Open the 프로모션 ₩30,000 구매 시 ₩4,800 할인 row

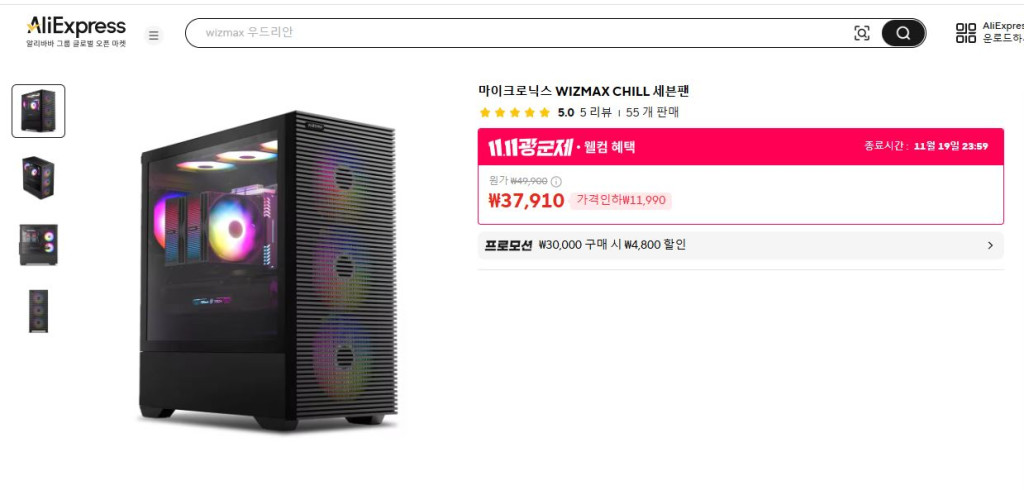point(741,246)
